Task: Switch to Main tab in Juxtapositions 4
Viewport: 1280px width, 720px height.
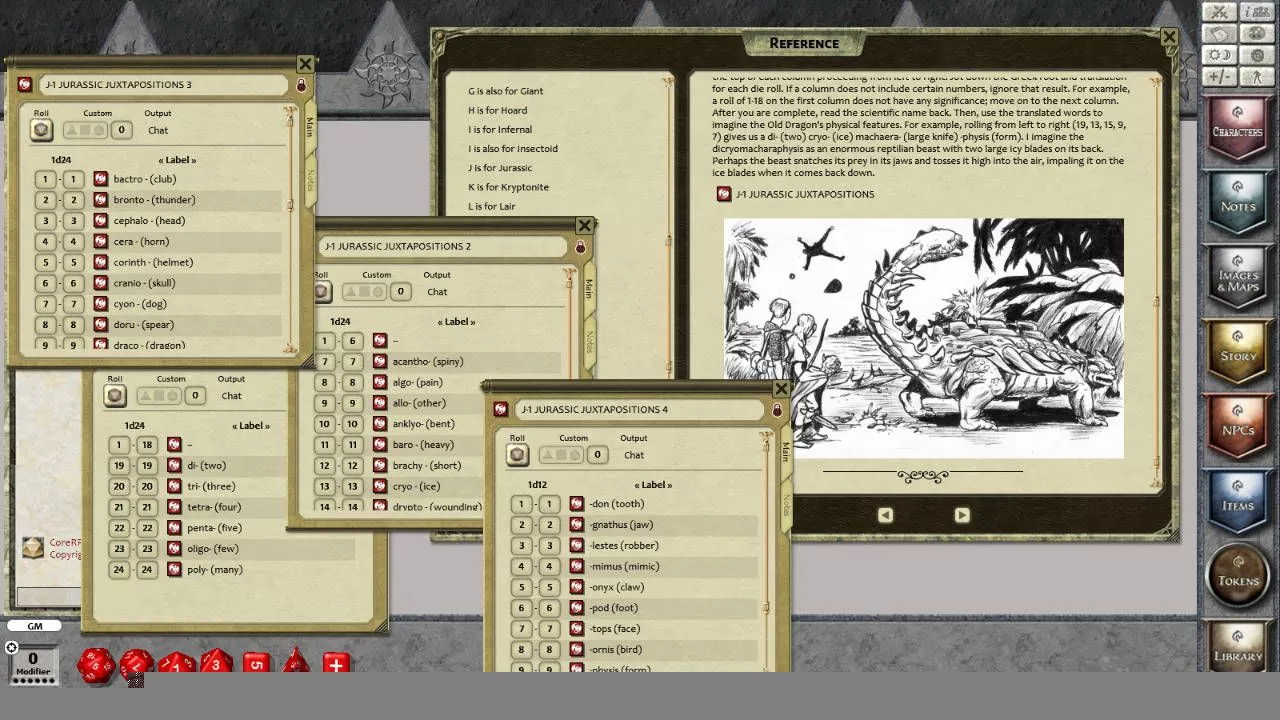Action: pyautogui.click(x=786, y=452)
